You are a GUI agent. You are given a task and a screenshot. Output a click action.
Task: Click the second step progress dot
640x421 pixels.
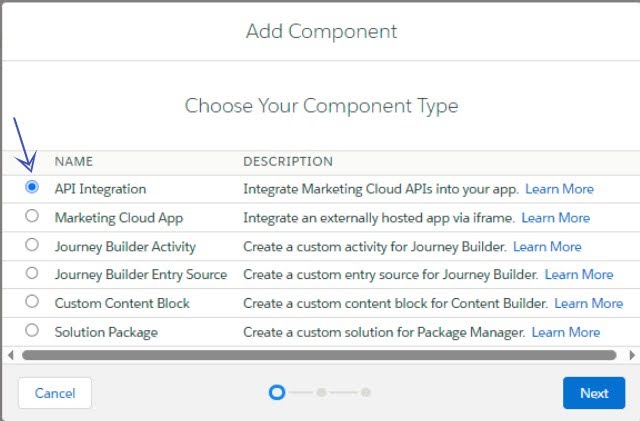click(x=322, y=392)
